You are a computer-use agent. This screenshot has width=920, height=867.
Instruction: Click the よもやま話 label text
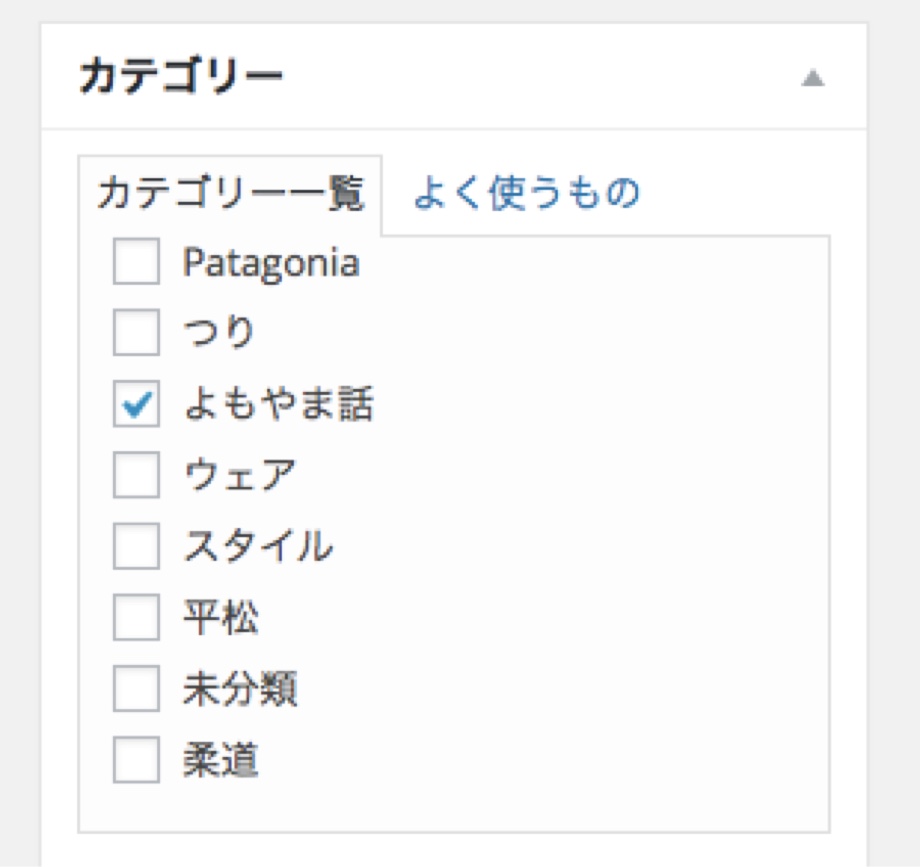coord(279,404)
